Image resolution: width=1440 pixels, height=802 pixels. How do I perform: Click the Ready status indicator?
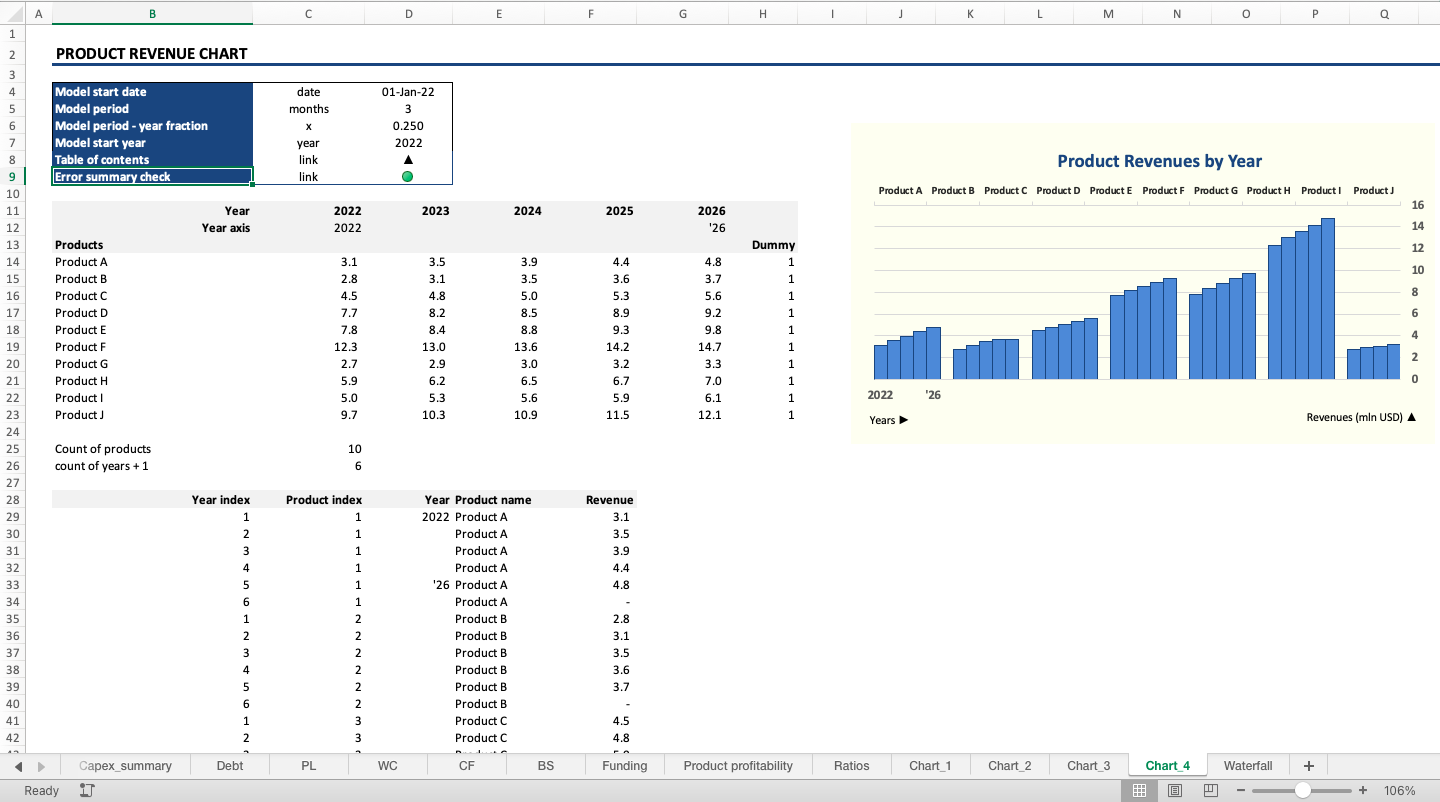point(42,791)
